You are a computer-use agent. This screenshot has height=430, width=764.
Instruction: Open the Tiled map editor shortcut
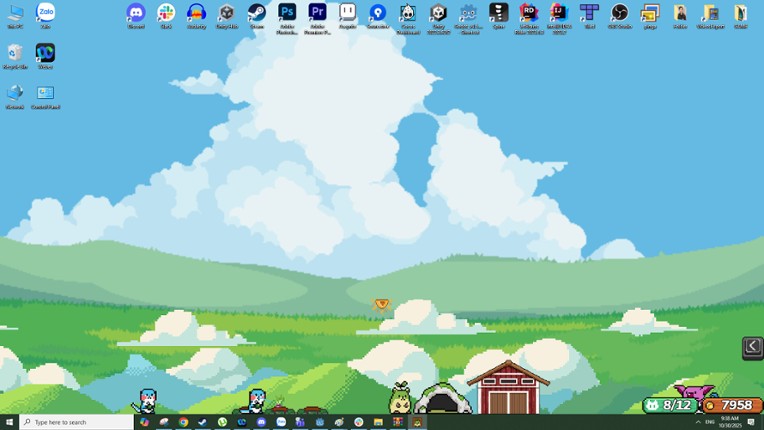pos(589,16)
